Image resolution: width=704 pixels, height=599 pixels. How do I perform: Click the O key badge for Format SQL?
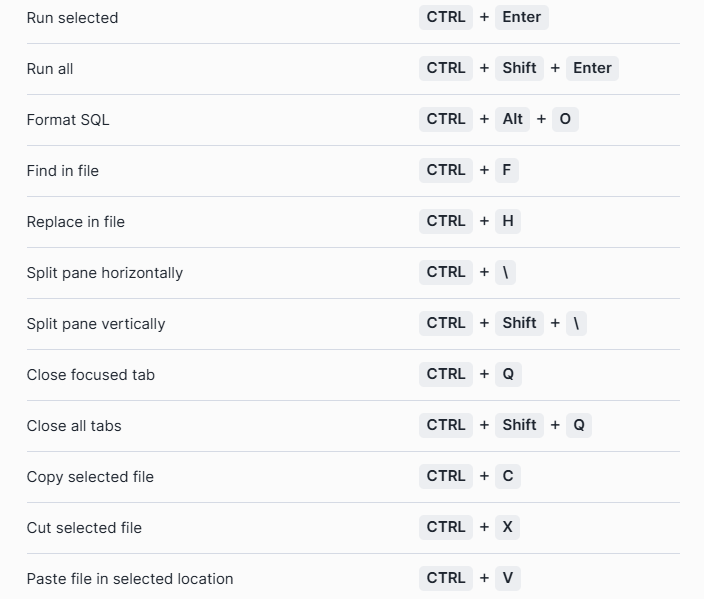565,119
